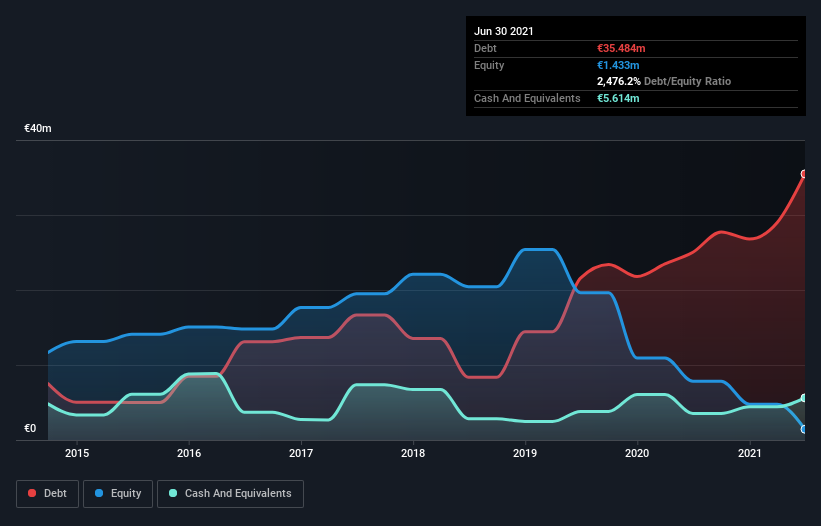Click the 2015 x-axis label
This screenshot has width=821, height=526.
[77, 453]
